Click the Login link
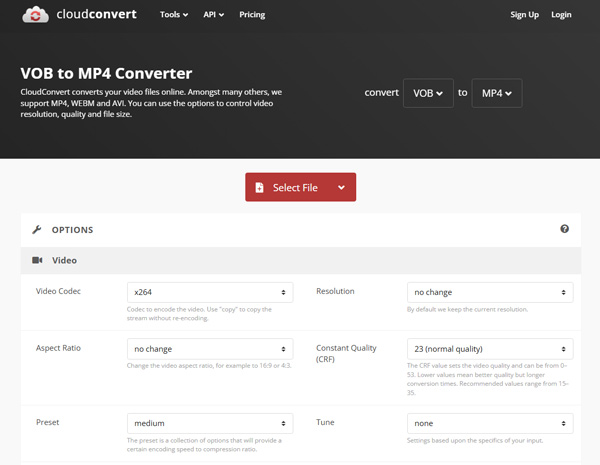The width and height of the screenshot is (600, 465). 561,15
